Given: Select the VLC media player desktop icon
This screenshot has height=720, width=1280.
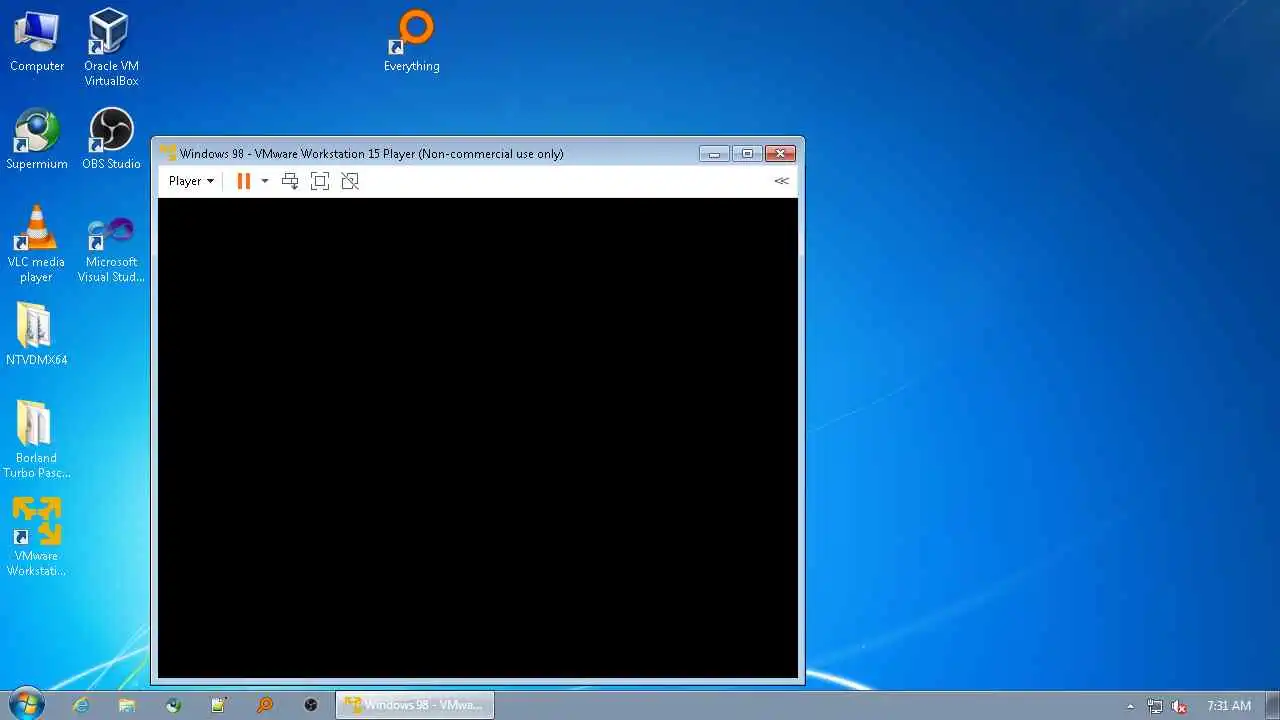Looking at the screenshot, I should tap(37, 244).
